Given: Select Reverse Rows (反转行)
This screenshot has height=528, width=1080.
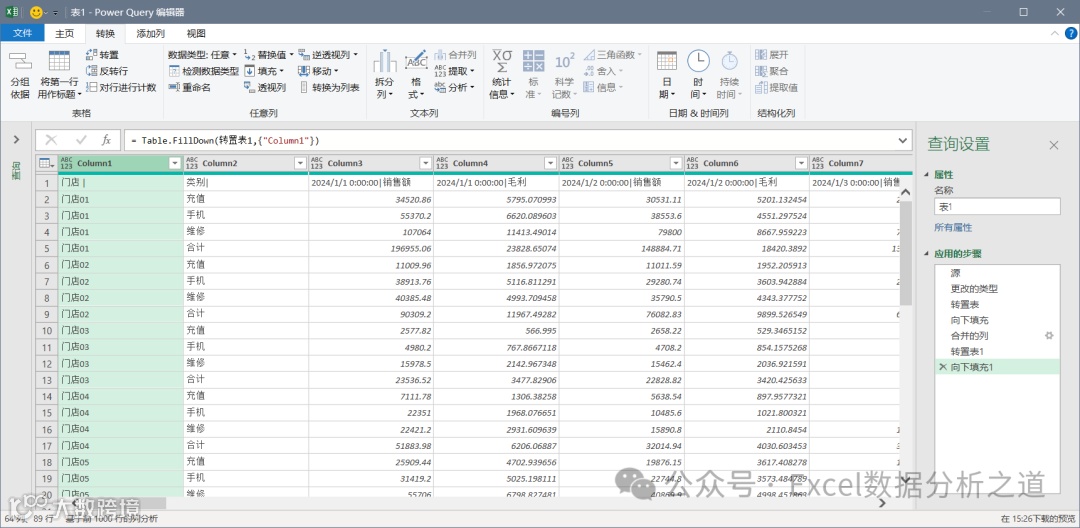Looking at the screenshot, I should coord(107,71).
